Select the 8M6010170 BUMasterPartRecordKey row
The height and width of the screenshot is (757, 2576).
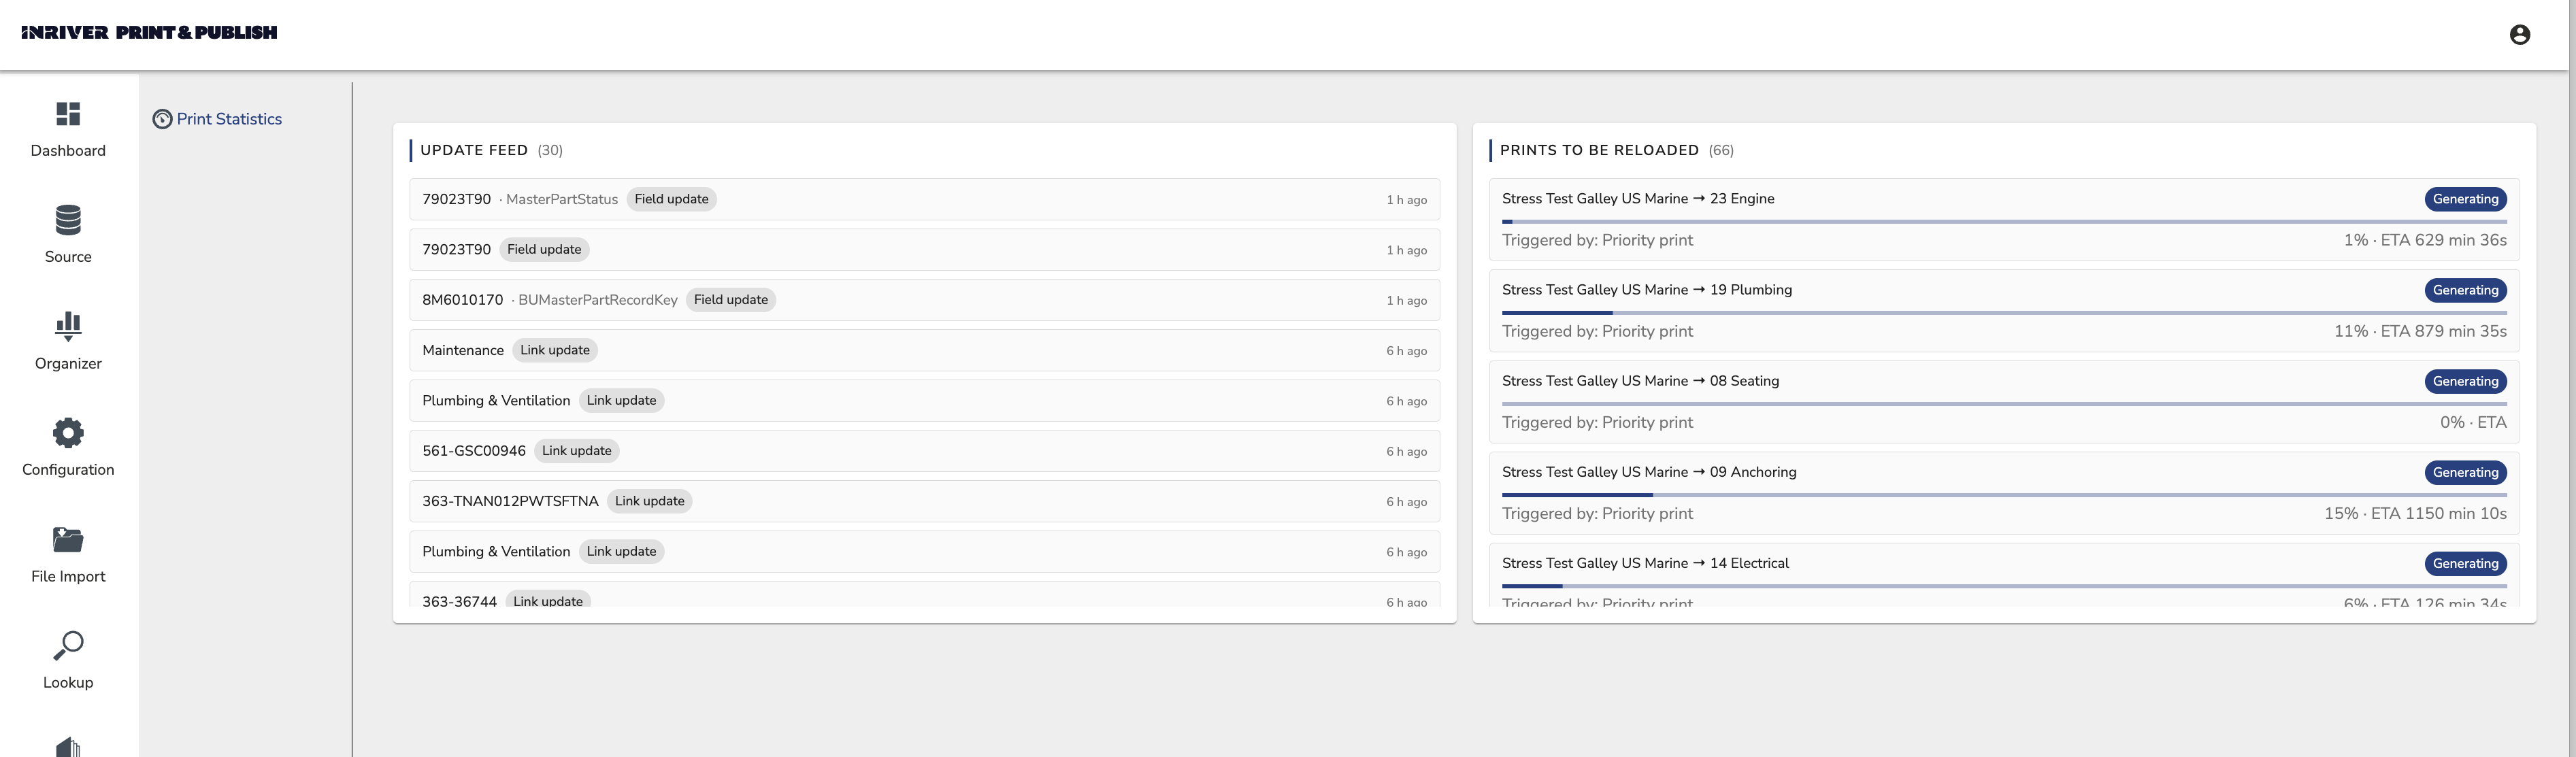(924, 300)
